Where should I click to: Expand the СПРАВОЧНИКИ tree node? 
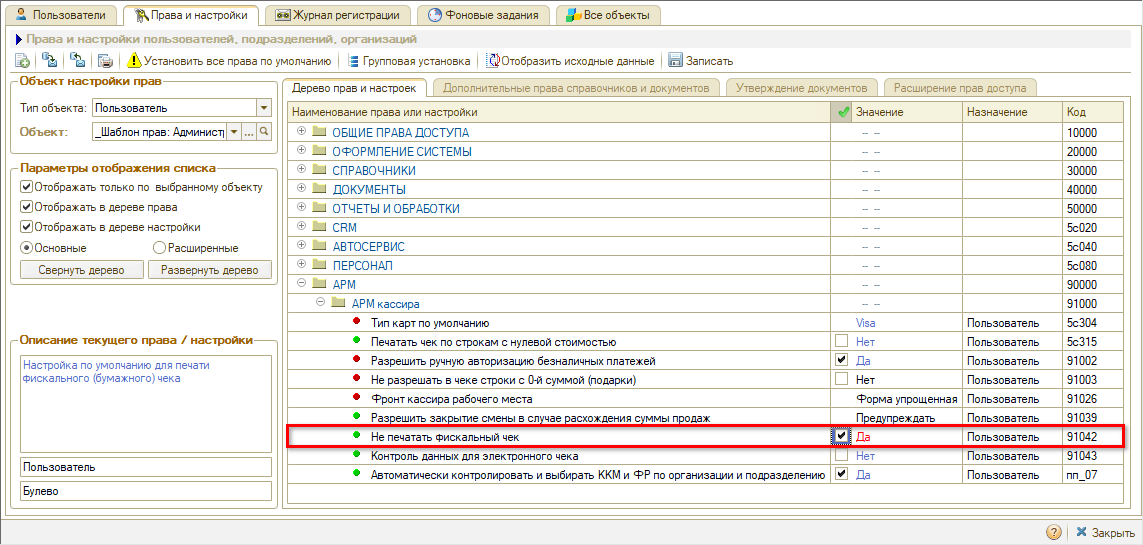[x=301, y=170]
